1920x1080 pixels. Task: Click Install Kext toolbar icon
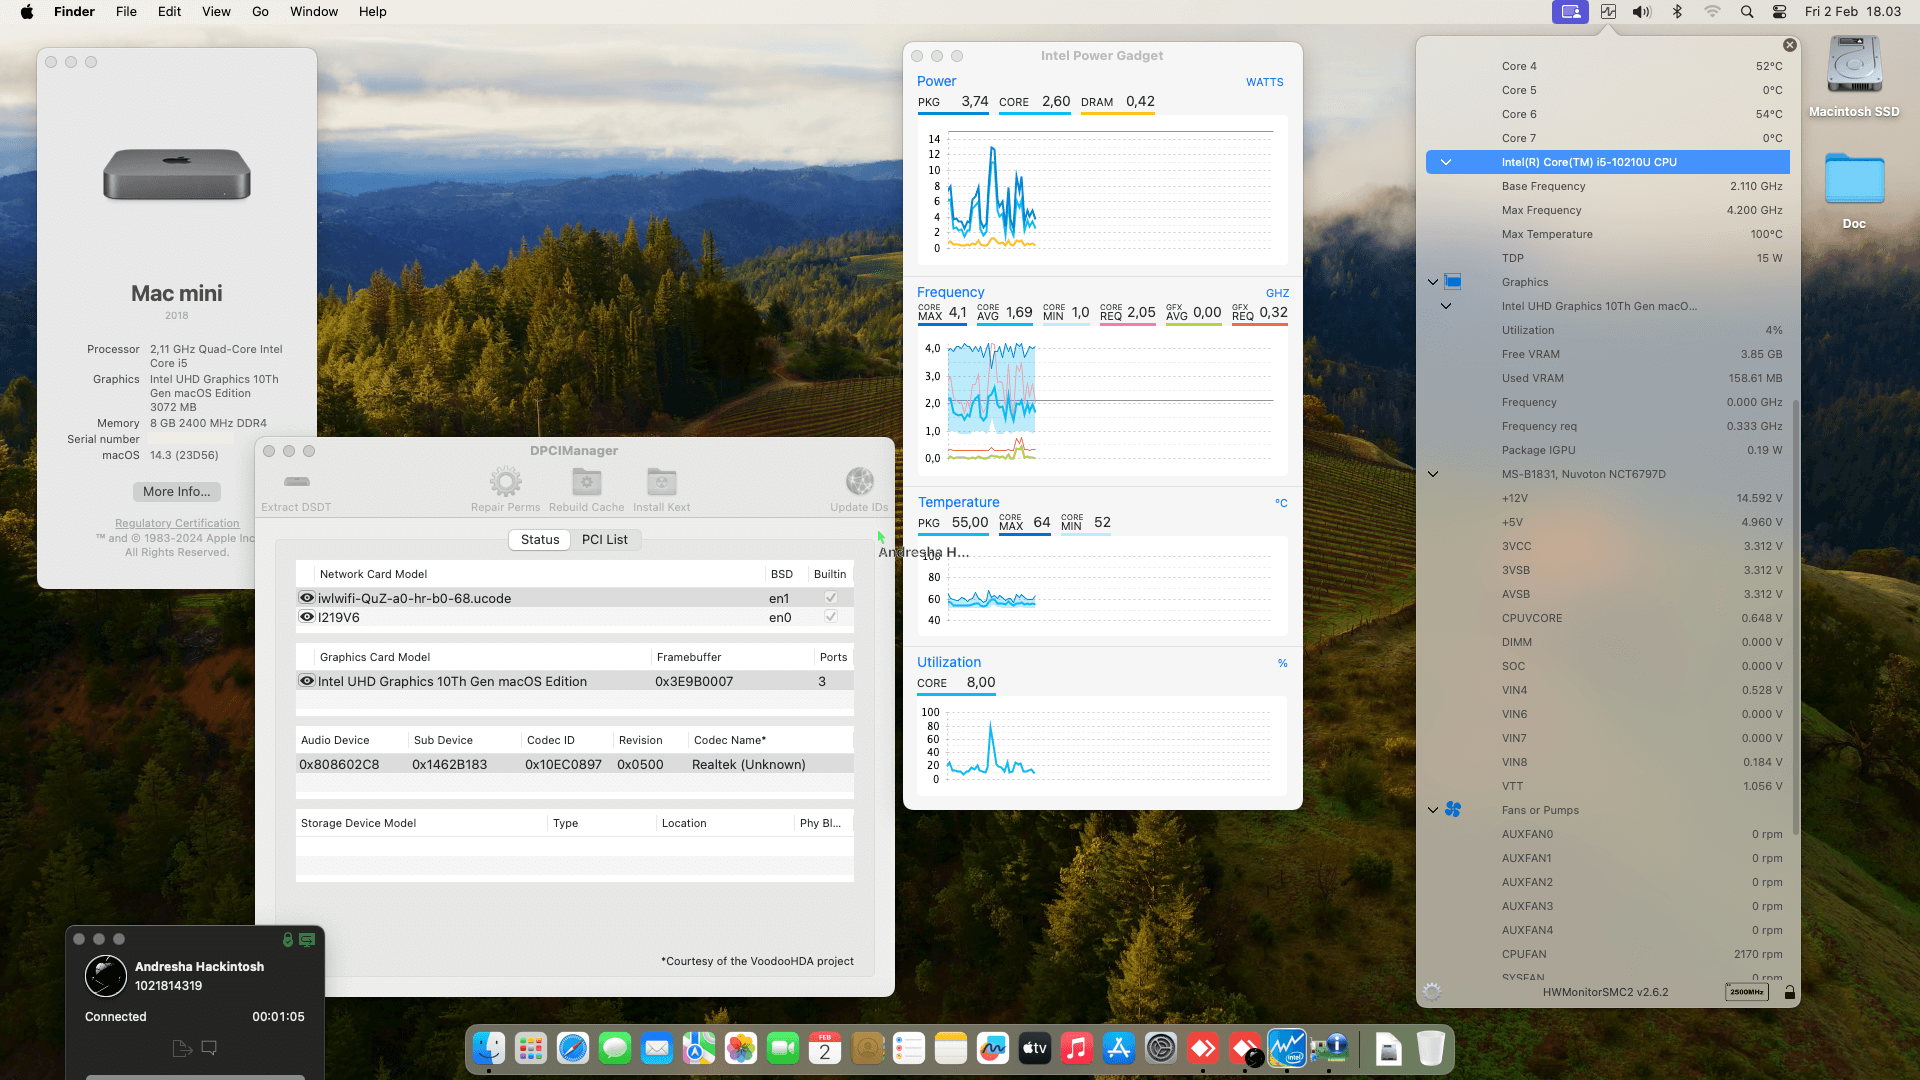coord(661,482)
